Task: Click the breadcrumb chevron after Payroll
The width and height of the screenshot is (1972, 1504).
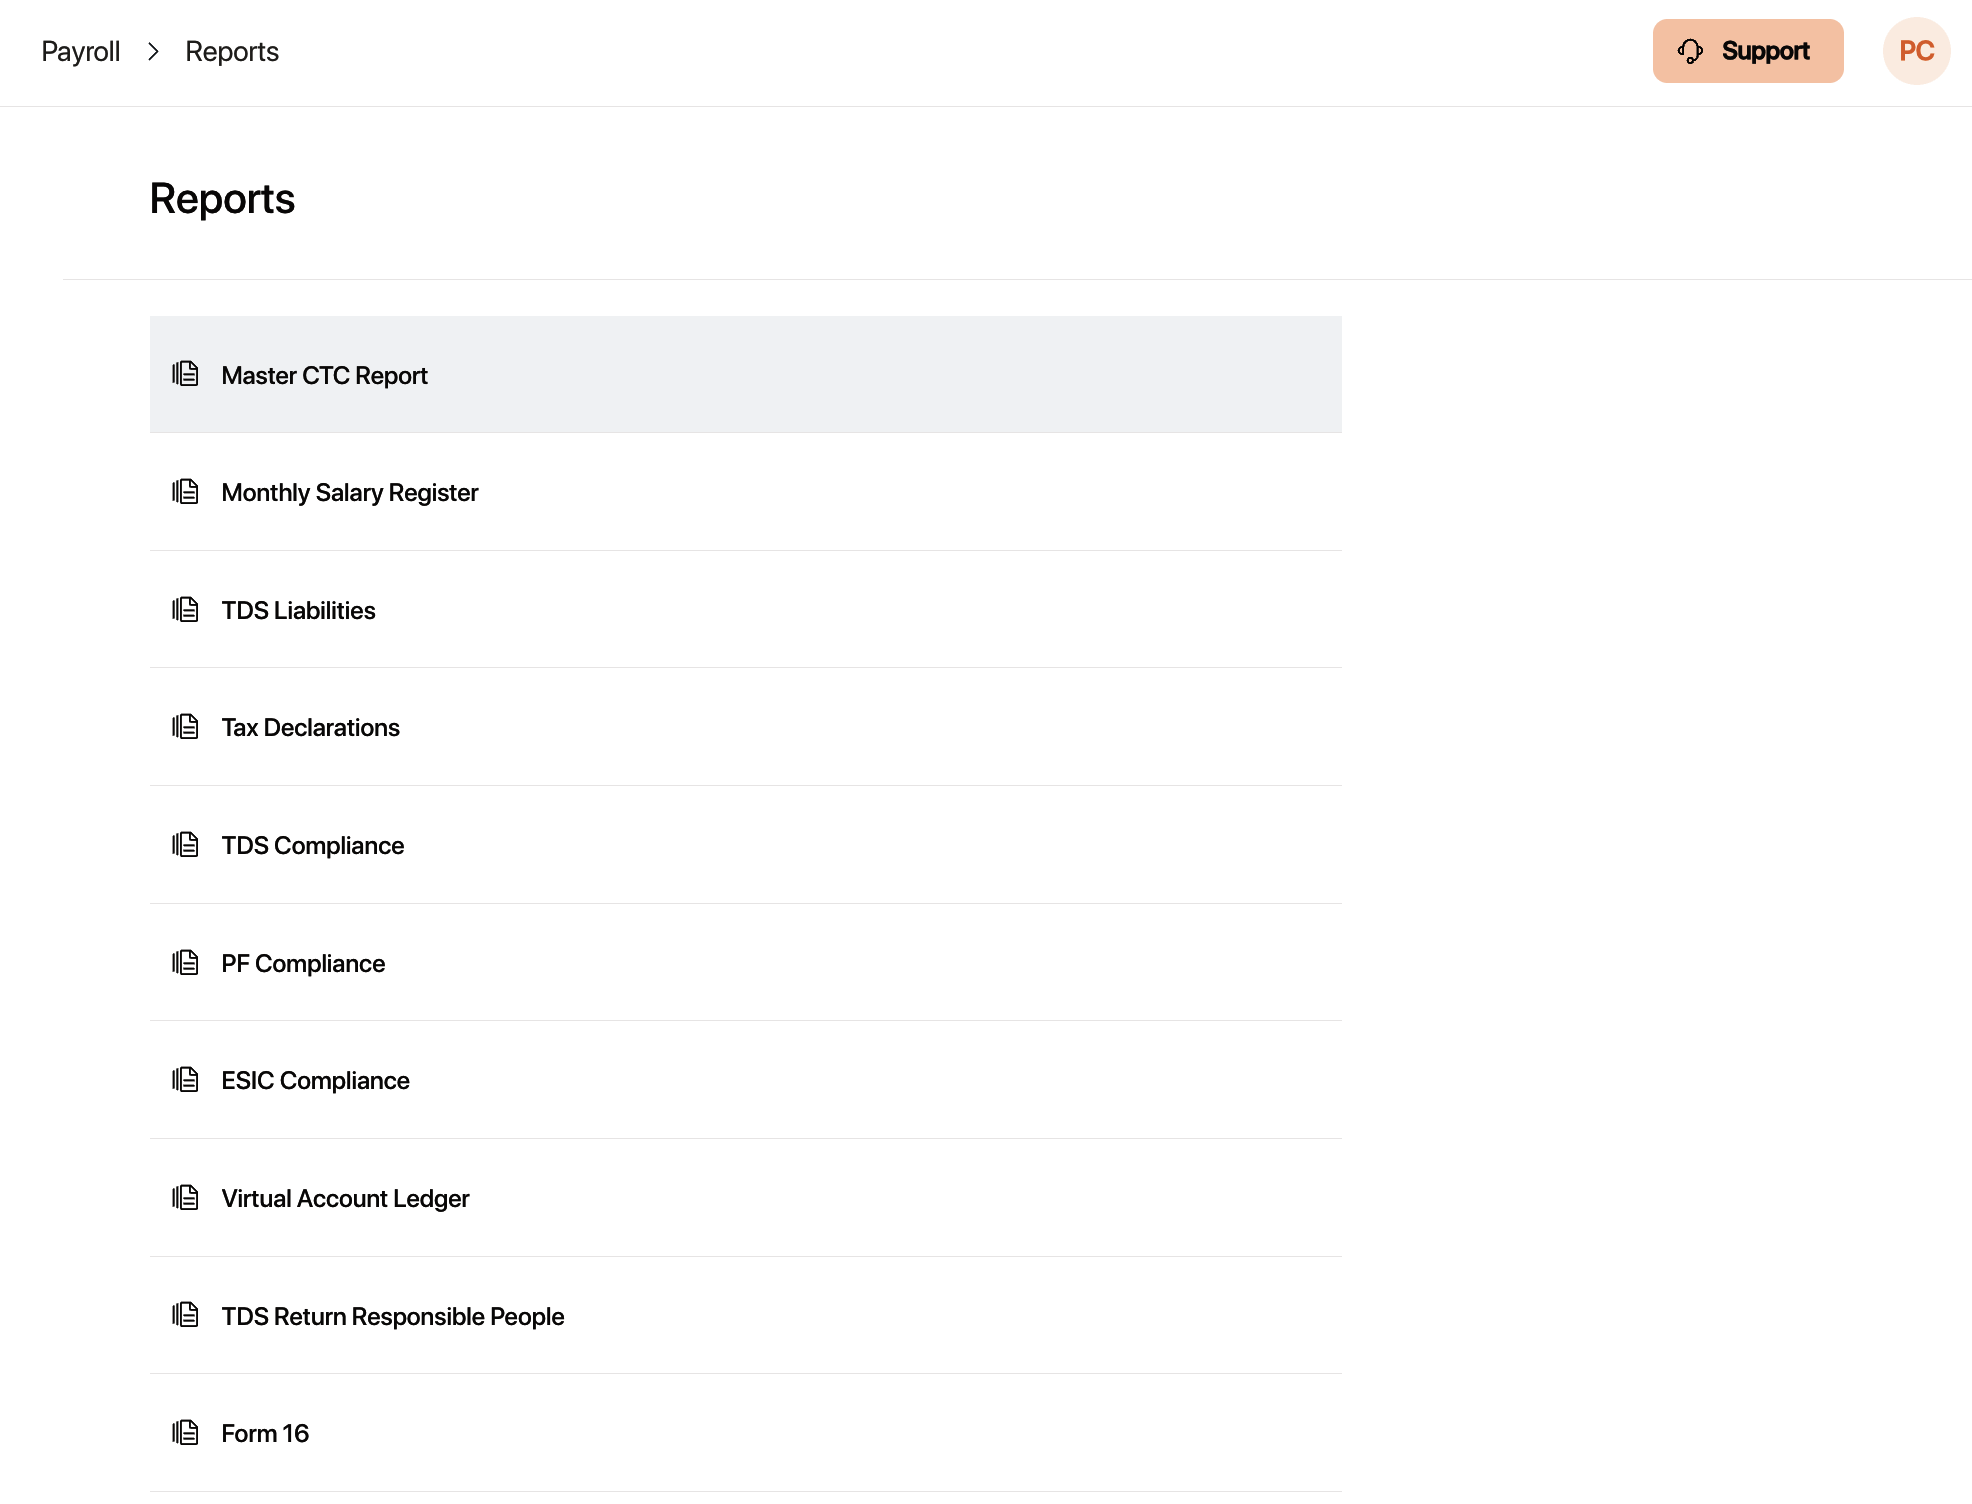Action: pyautogui.click(x=153, y=52)
